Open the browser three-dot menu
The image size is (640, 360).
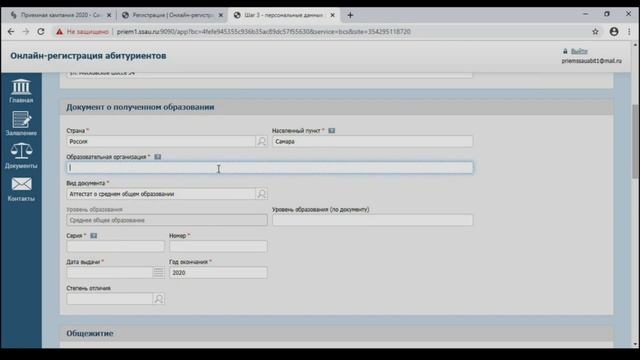(x=629, y=31)
